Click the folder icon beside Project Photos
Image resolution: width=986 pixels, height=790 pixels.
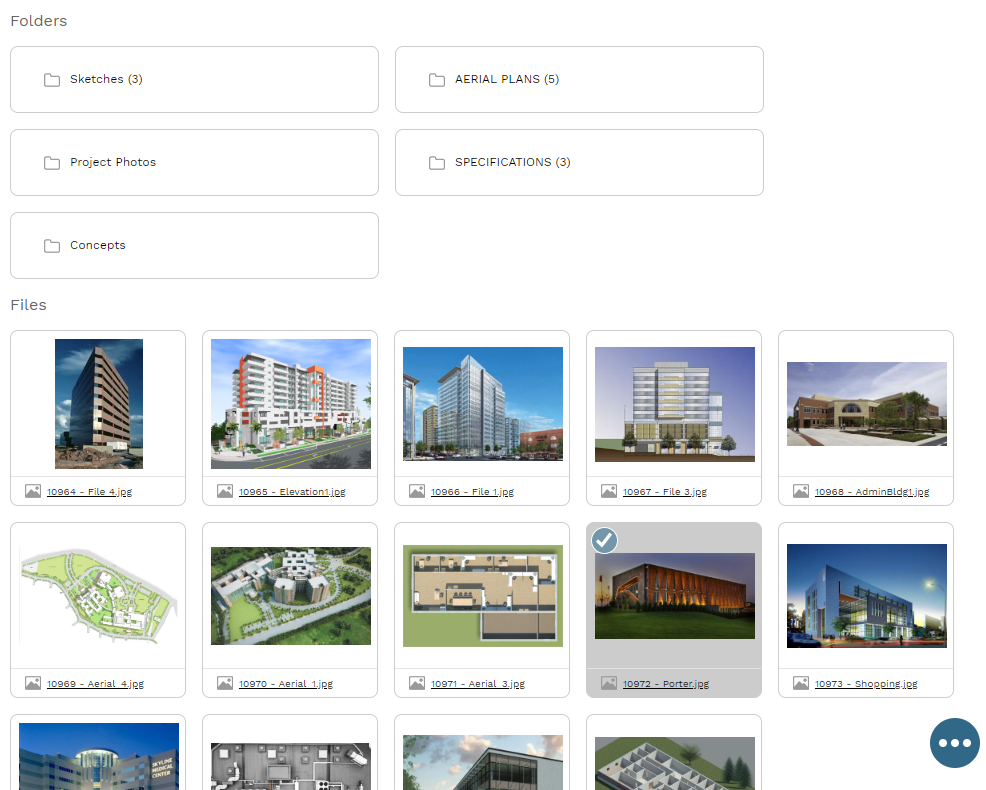(52, 163)
